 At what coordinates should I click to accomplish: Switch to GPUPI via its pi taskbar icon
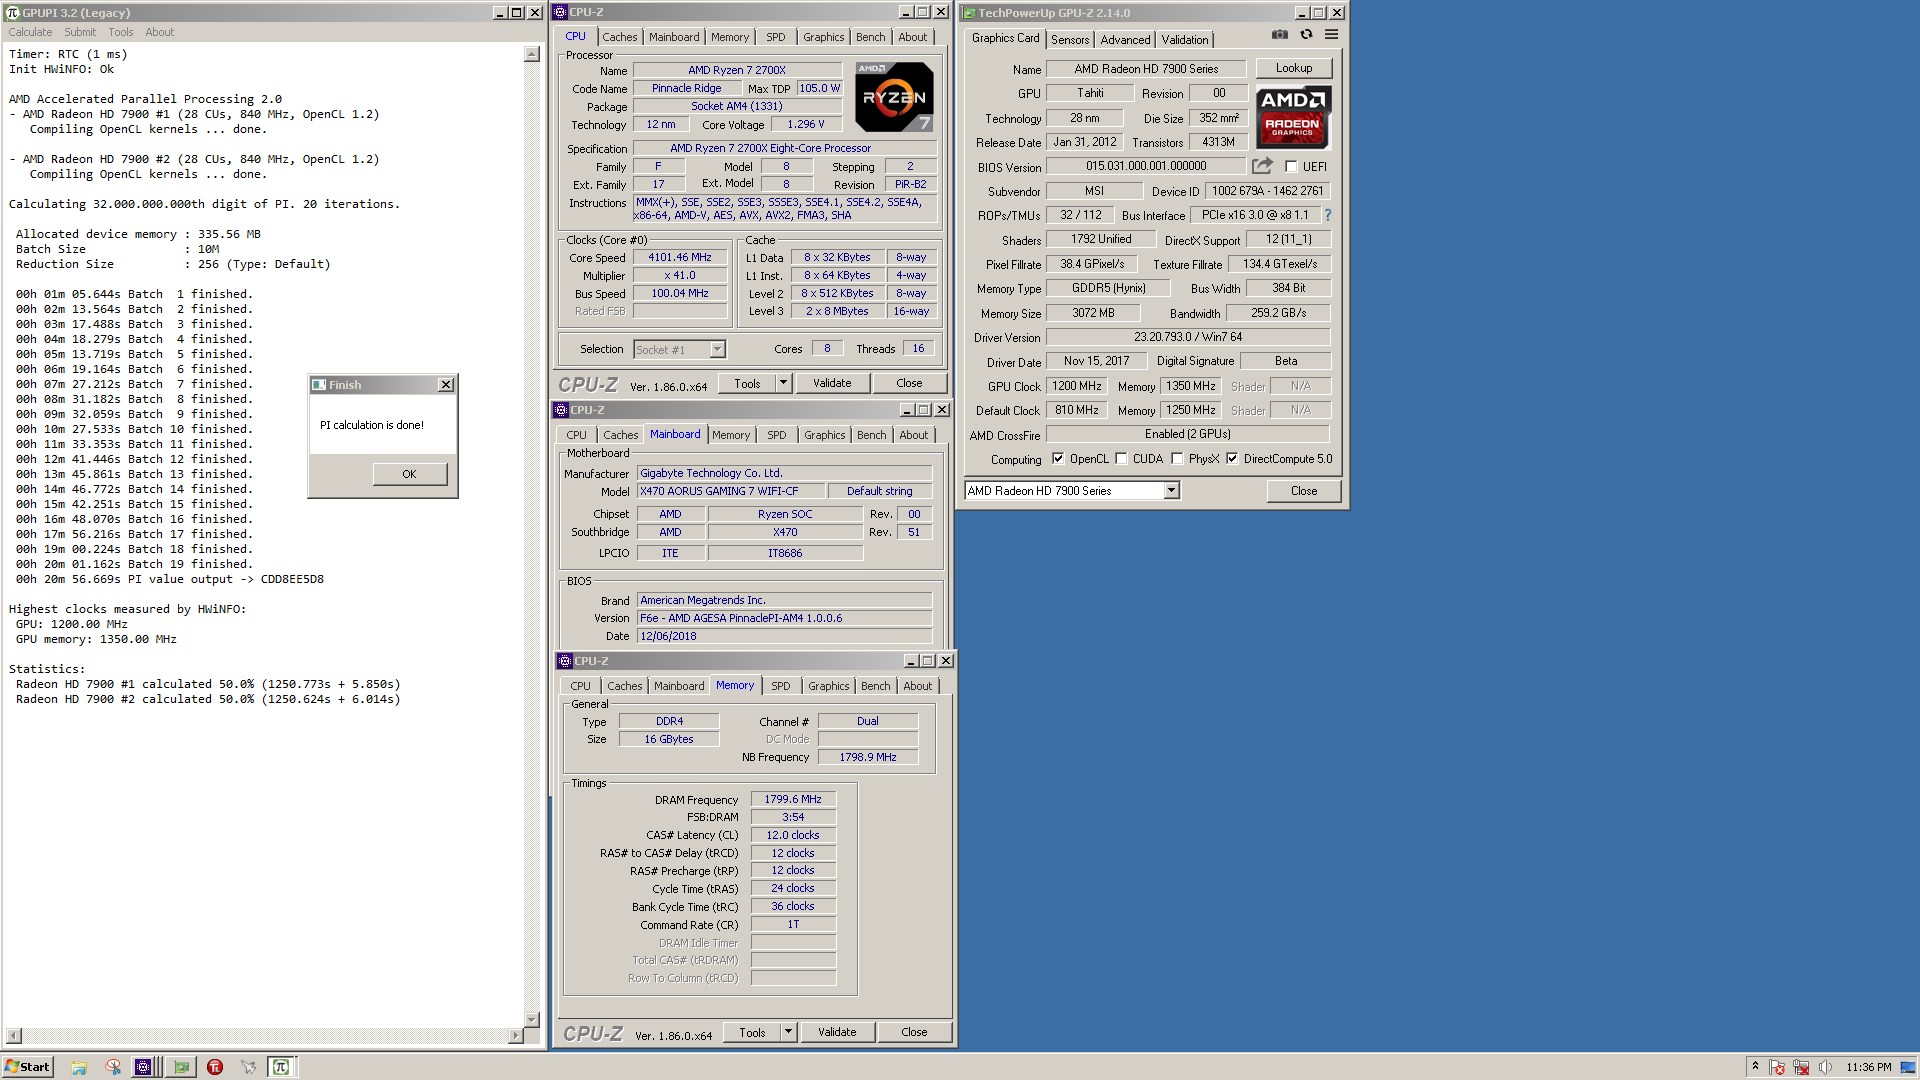click(281, 1067)
